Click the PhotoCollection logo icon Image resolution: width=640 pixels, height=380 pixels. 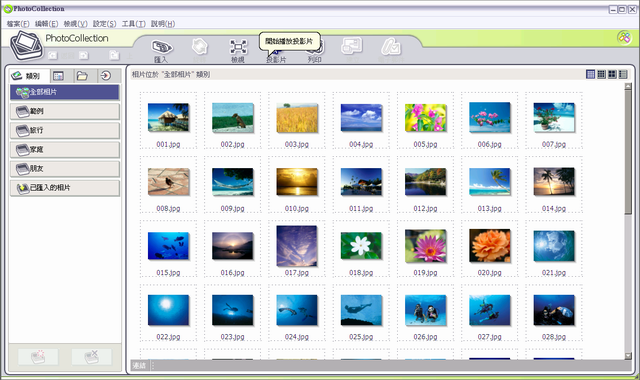pyautogui.click(x=27, y=45)
